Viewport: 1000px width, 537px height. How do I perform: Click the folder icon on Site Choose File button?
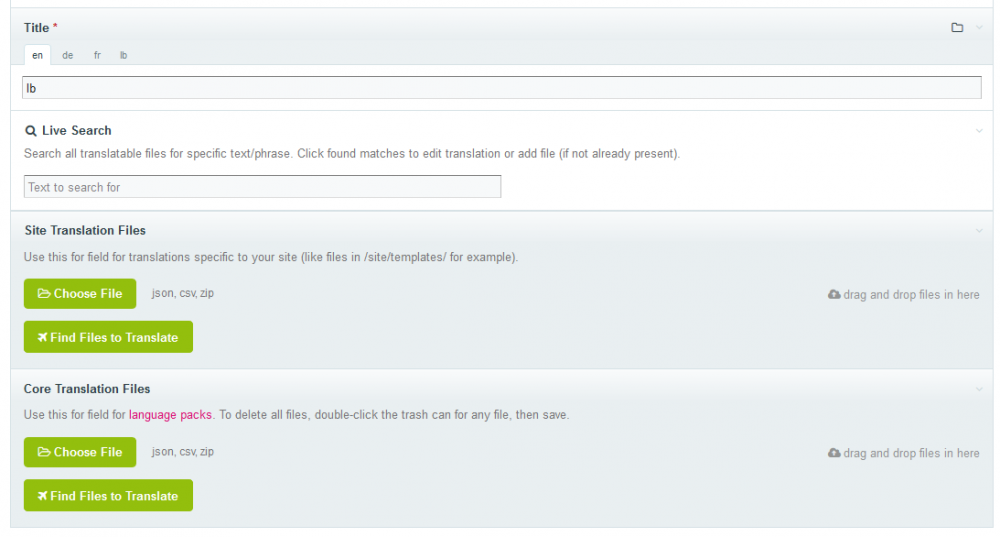44,294
